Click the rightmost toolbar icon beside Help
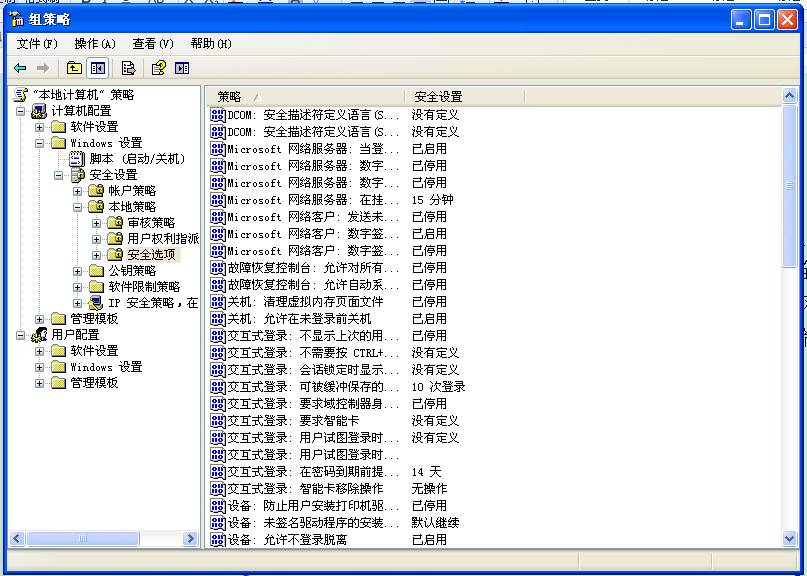Viewport: 807px width, 576px height. tap(182, 68)
